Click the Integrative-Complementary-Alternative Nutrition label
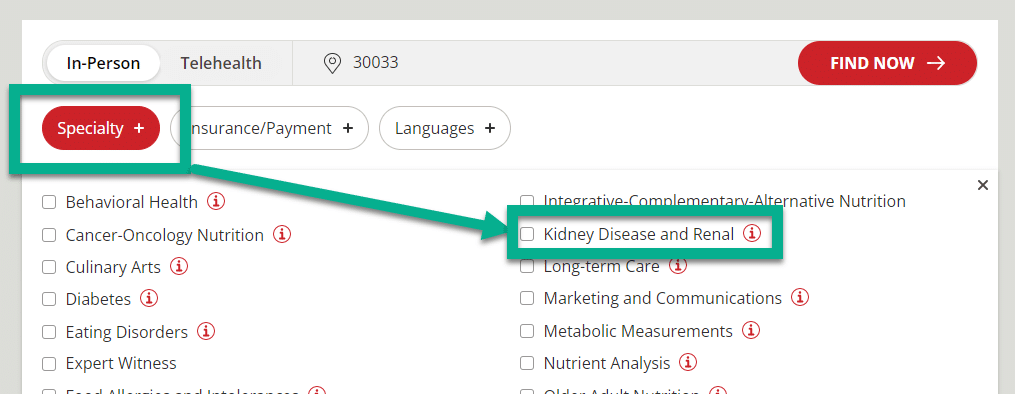Viewport: 1015px width, 394px height. tap(724, 201)
